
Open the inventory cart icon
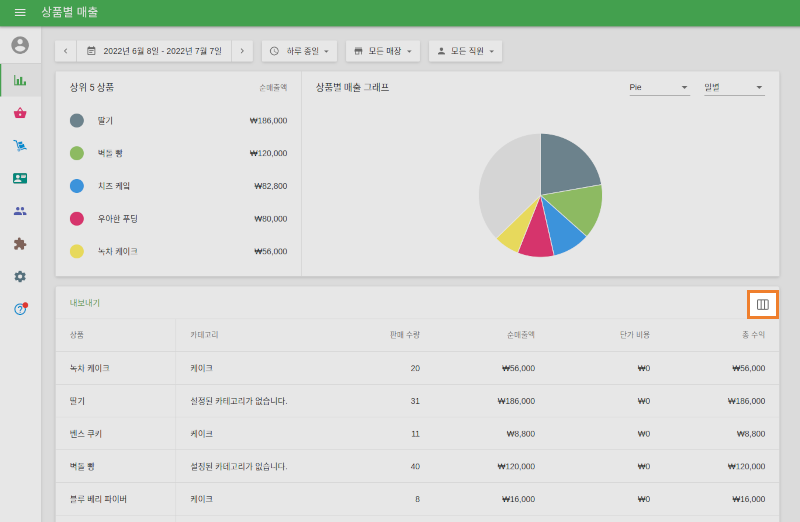coord(20,145)
